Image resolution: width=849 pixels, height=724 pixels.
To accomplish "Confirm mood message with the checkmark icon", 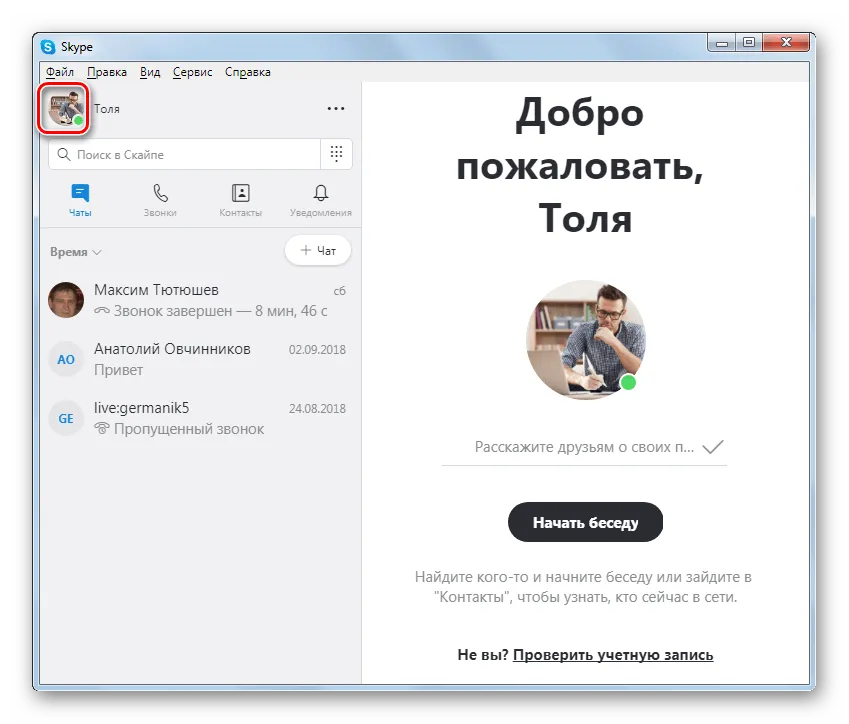I will [713, 447].
